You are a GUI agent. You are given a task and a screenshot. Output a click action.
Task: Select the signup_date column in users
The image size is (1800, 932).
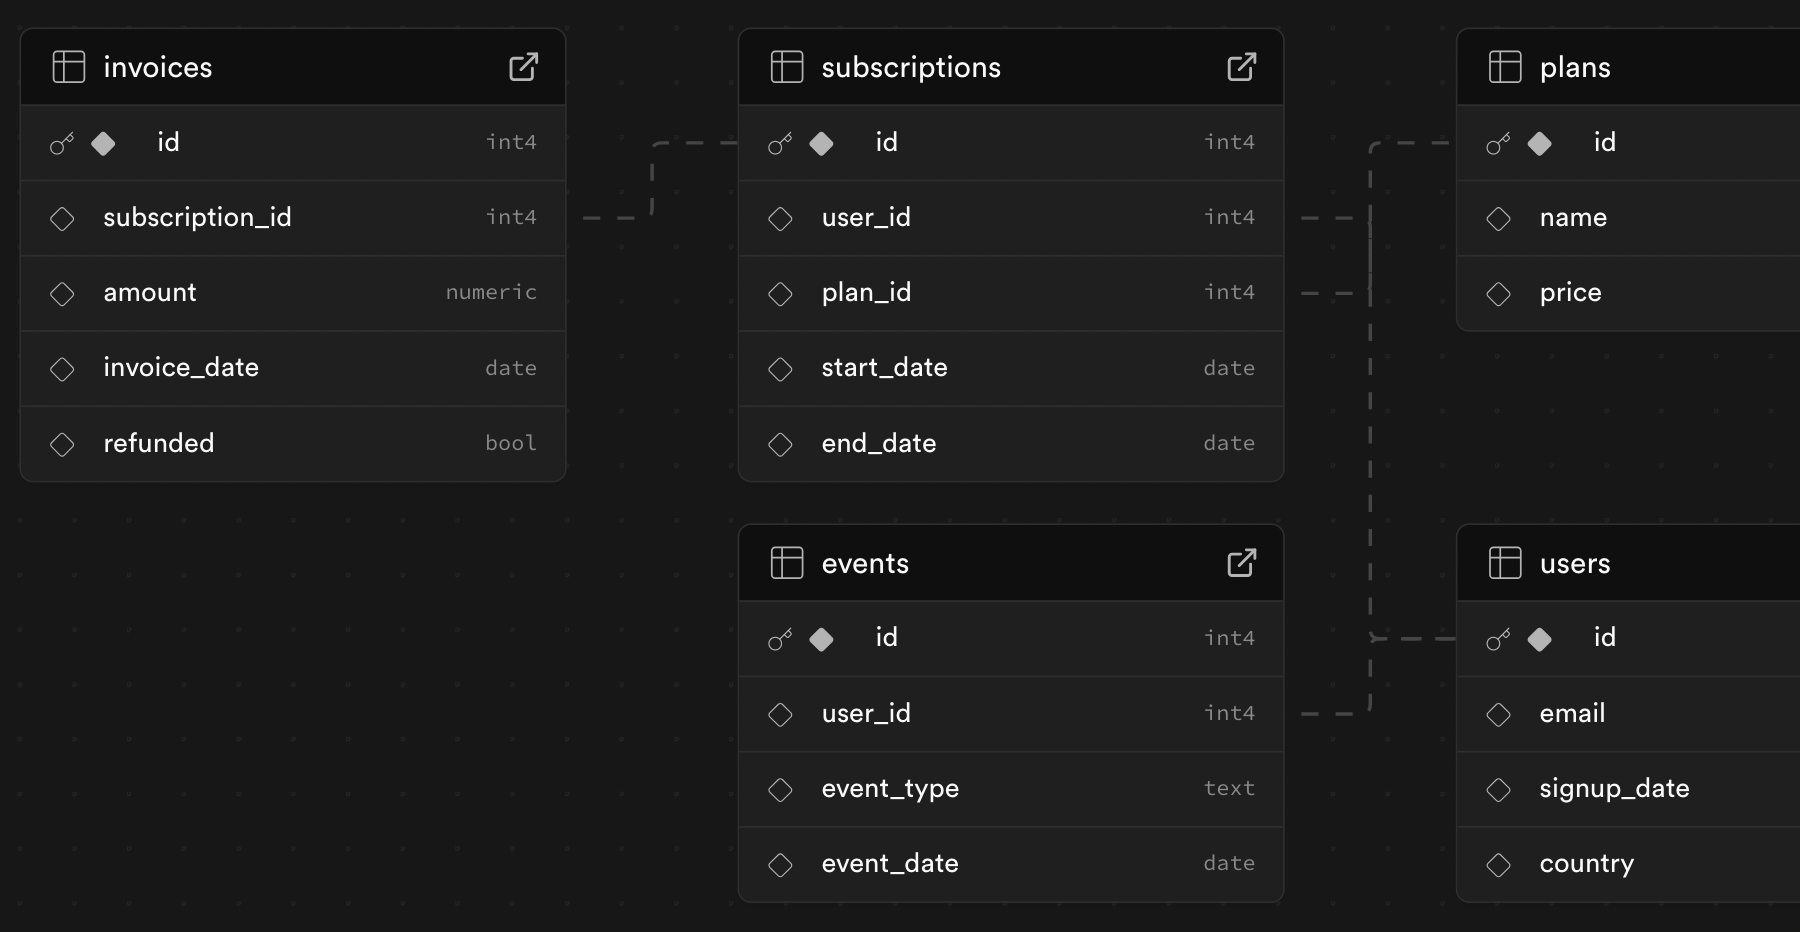tap(1614, 789)
